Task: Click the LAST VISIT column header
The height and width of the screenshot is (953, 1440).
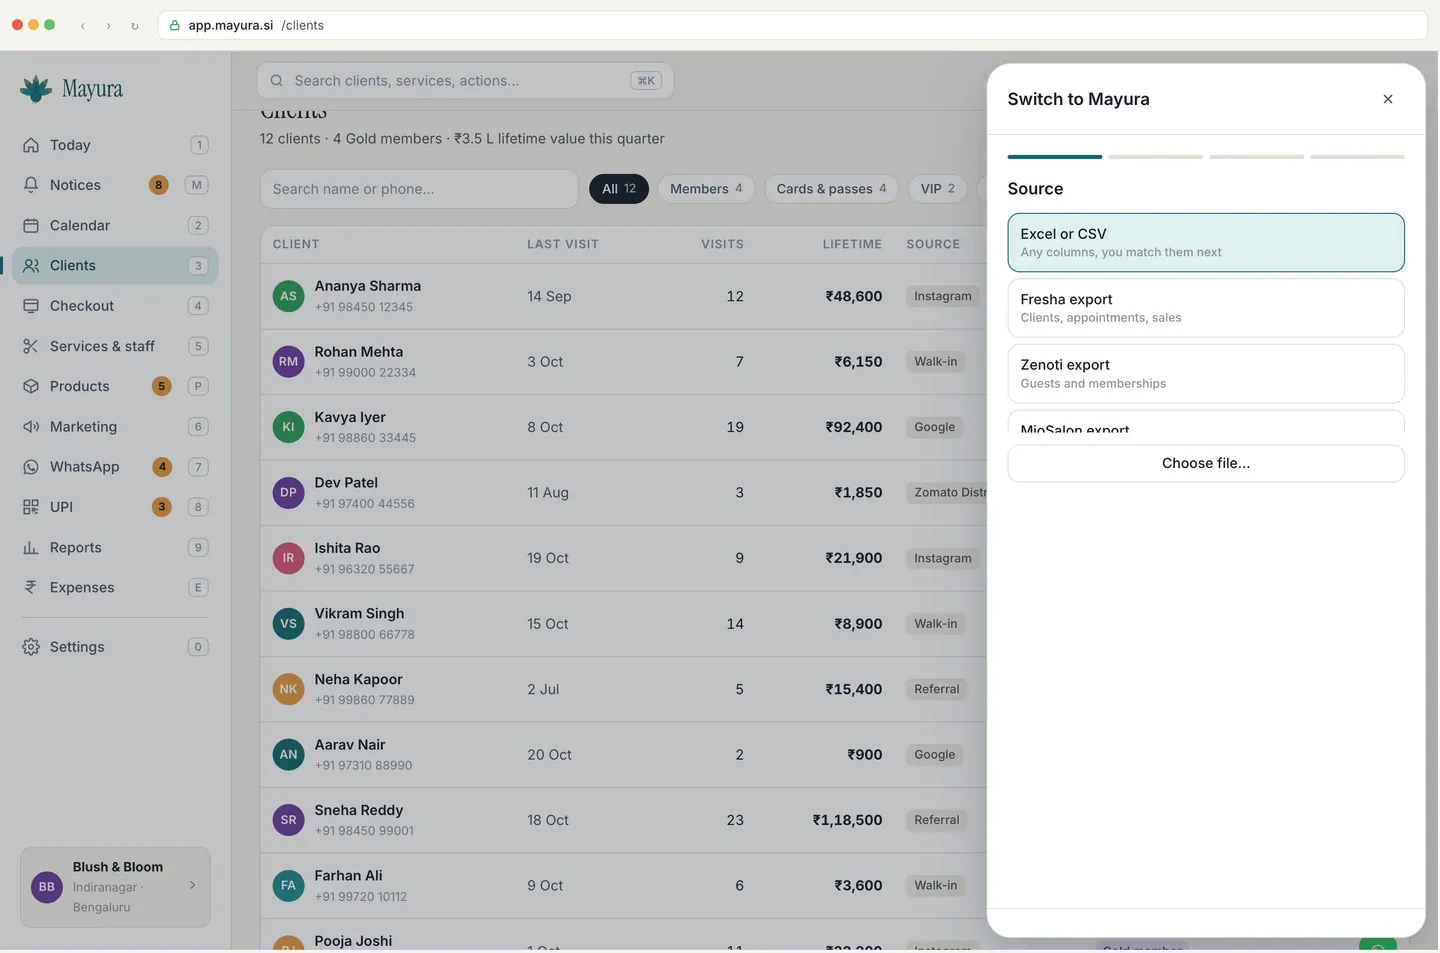Action: pos(563,244)
